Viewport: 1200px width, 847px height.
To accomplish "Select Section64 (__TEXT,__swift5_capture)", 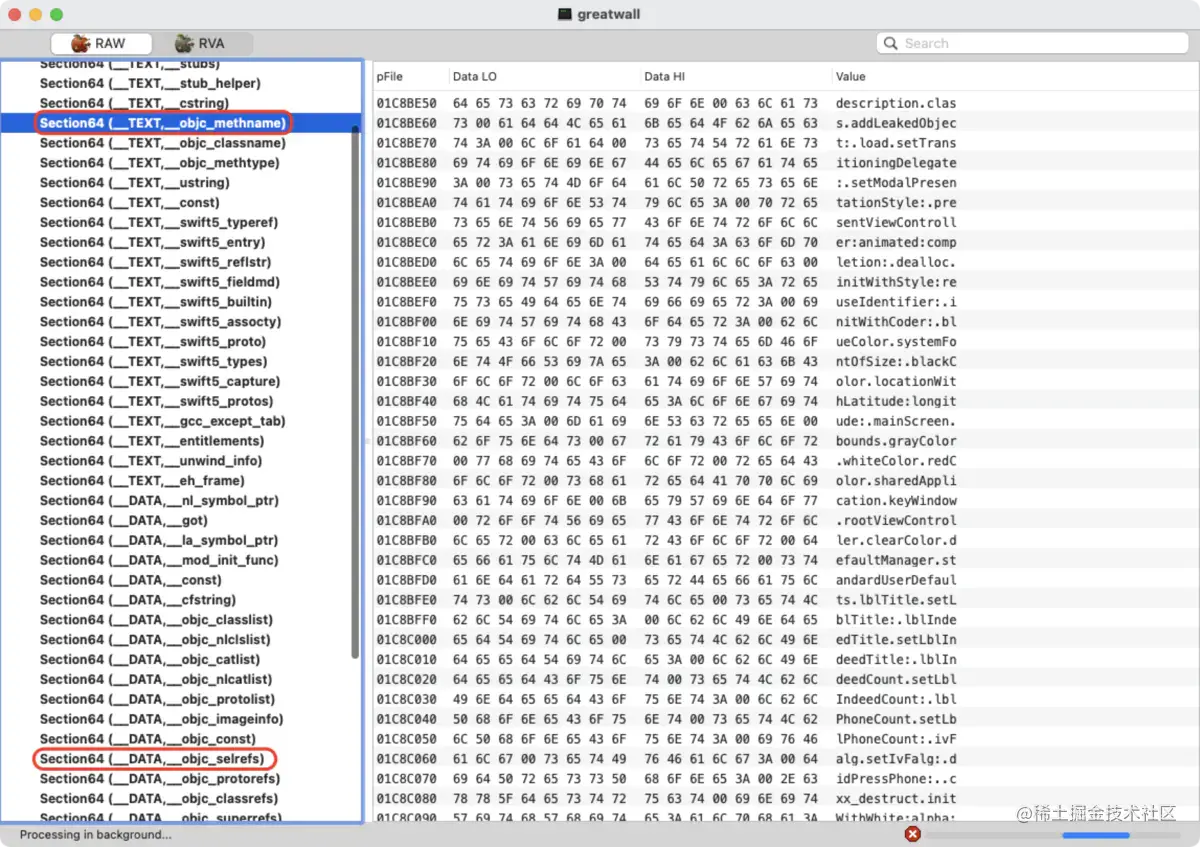I will point(160,382).
